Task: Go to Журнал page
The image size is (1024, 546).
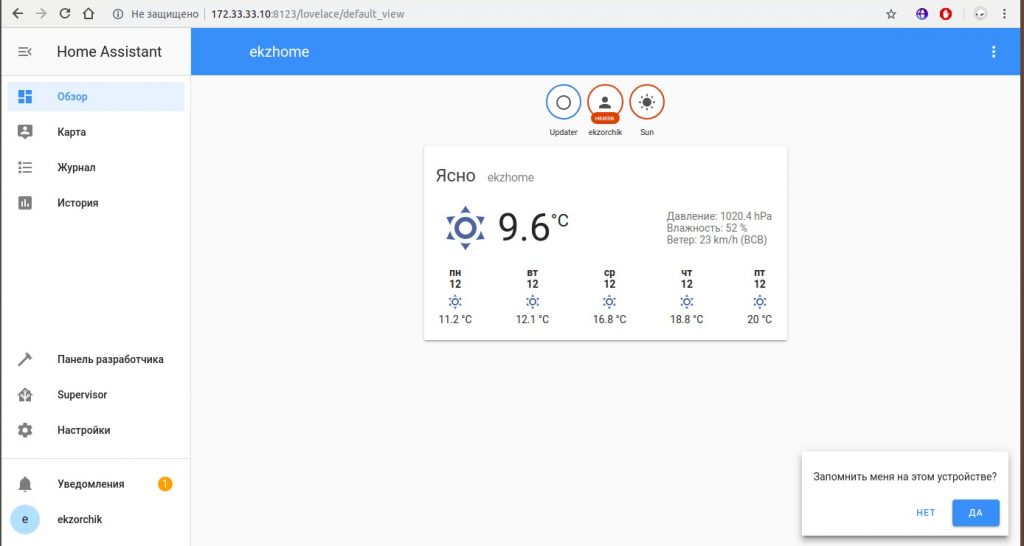Action: coord(76,168)
